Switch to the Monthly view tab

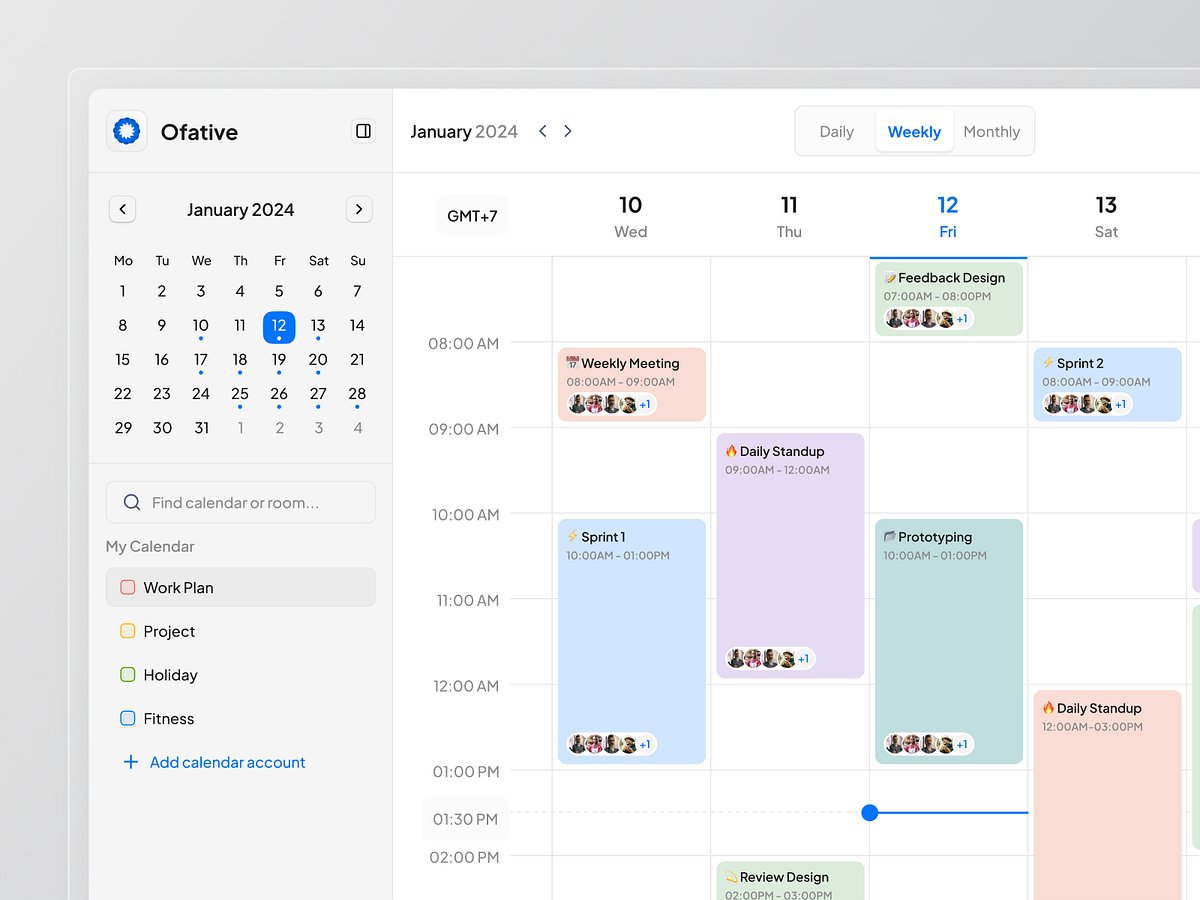tap(991, 130)
